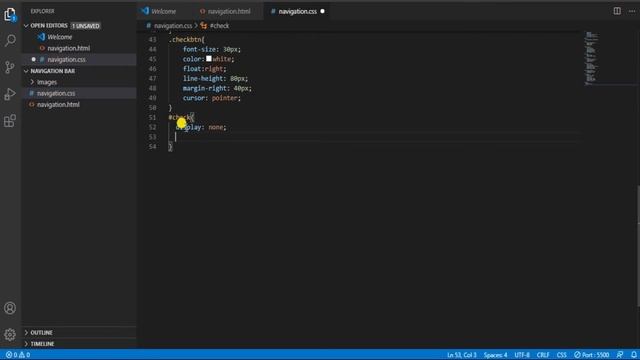Image resolution: width=640 pixels, height=360 pixels.
Task: Click the VS Code icon on Welcome tab
Action: point(145,11)
